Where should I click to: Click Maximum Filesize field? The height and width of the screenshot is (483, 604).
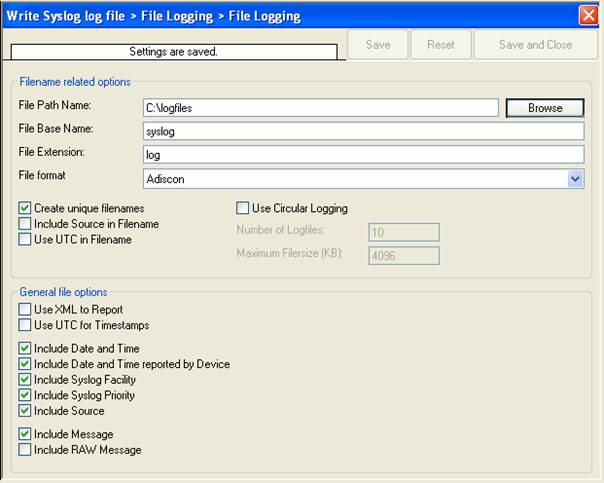pyautogui.click(x=404, y=256)
